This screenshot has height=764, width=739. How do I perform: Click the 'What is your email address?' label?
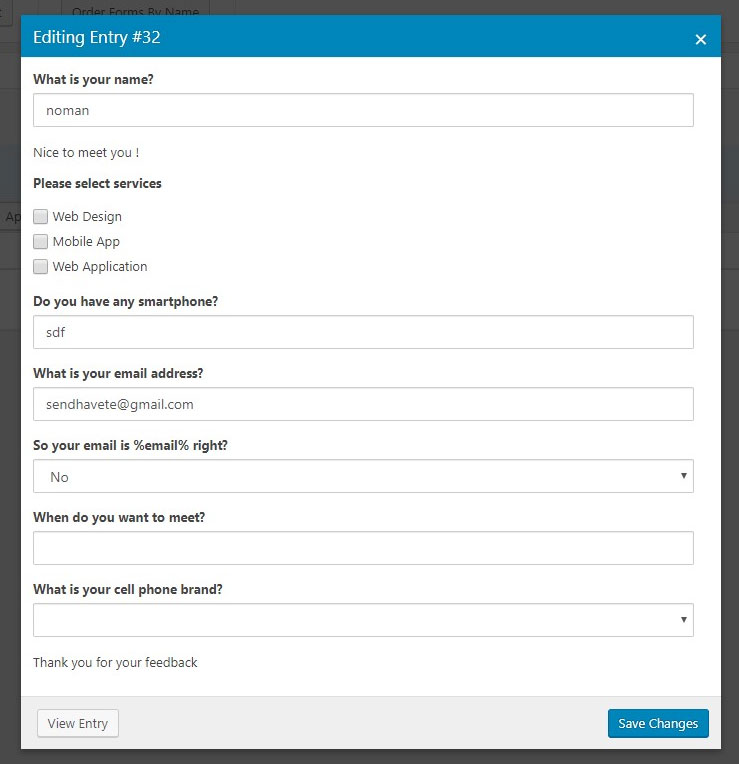coord(118,373)
